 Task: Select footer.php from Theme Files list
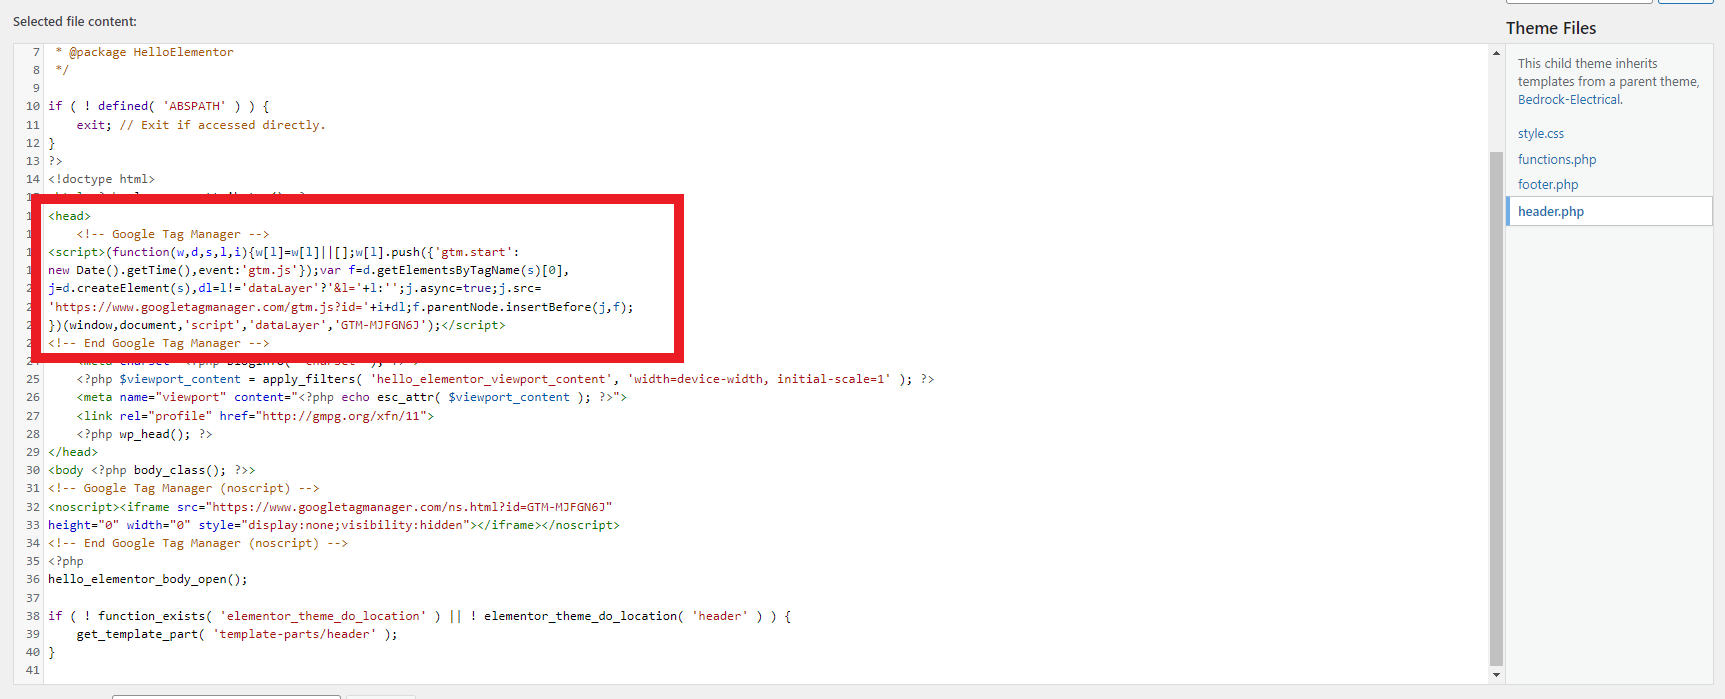click(1547, 185)
